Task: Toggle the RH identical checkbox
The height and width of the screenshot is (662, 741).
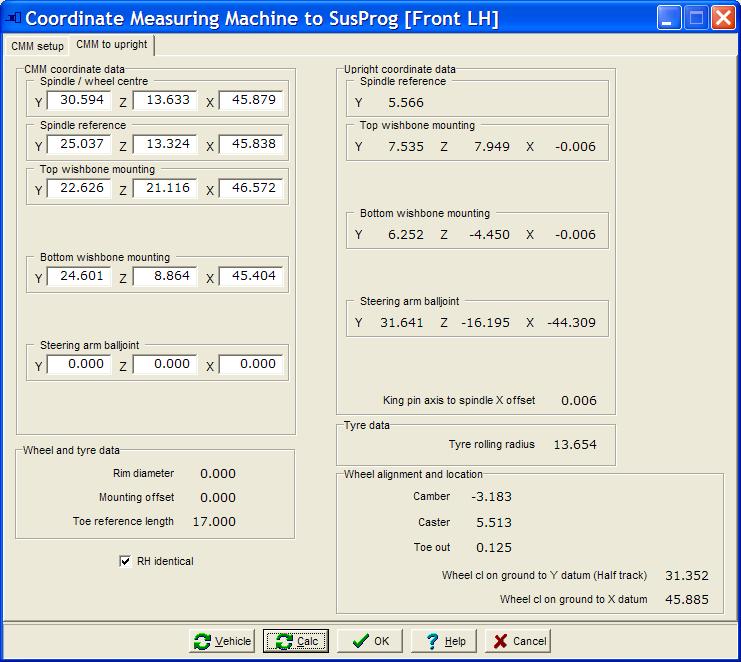Action: tap(125, 562)
